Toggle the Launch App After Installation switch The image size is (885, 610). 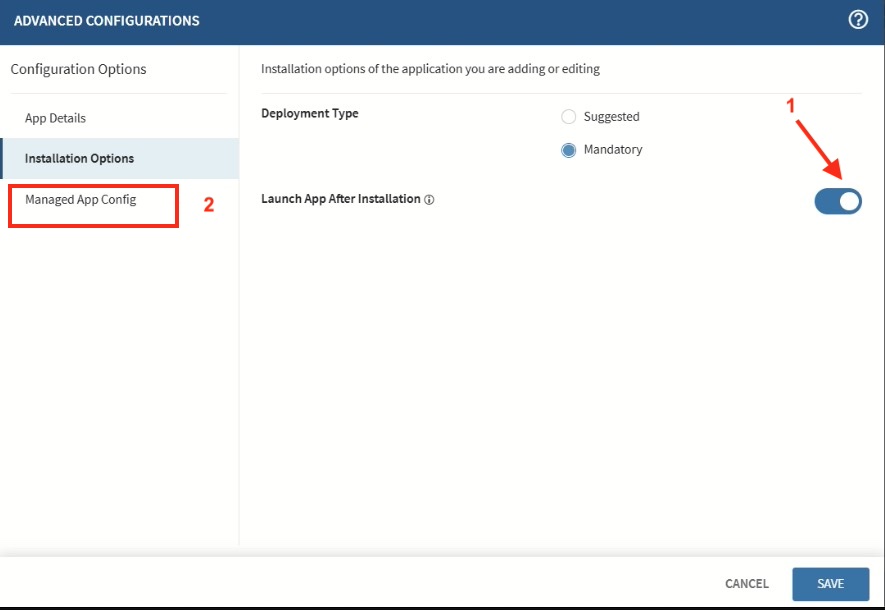point(838,201)
